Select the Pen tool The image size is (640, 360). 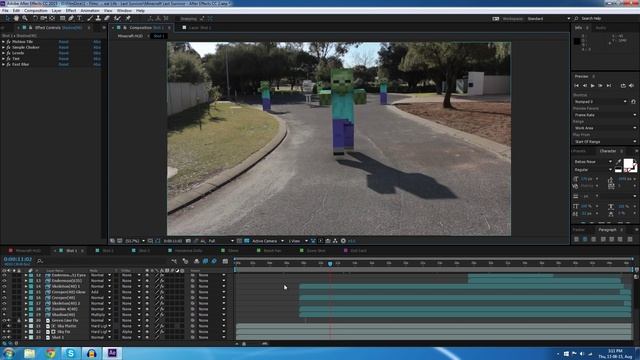[71, 18]
